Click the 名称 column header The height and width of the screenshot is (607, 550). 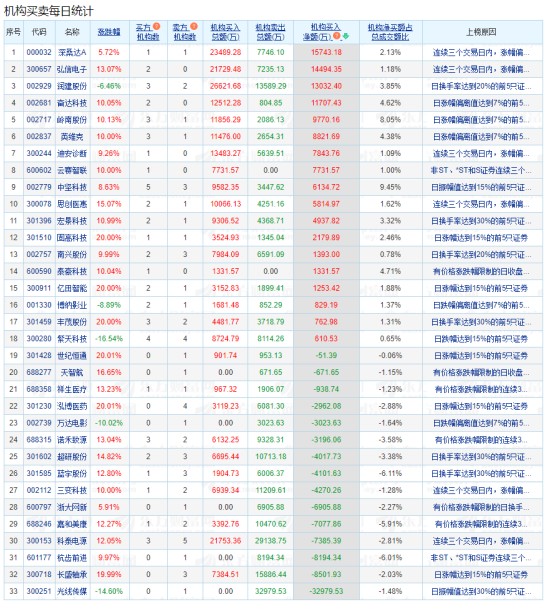pos(72,32)
